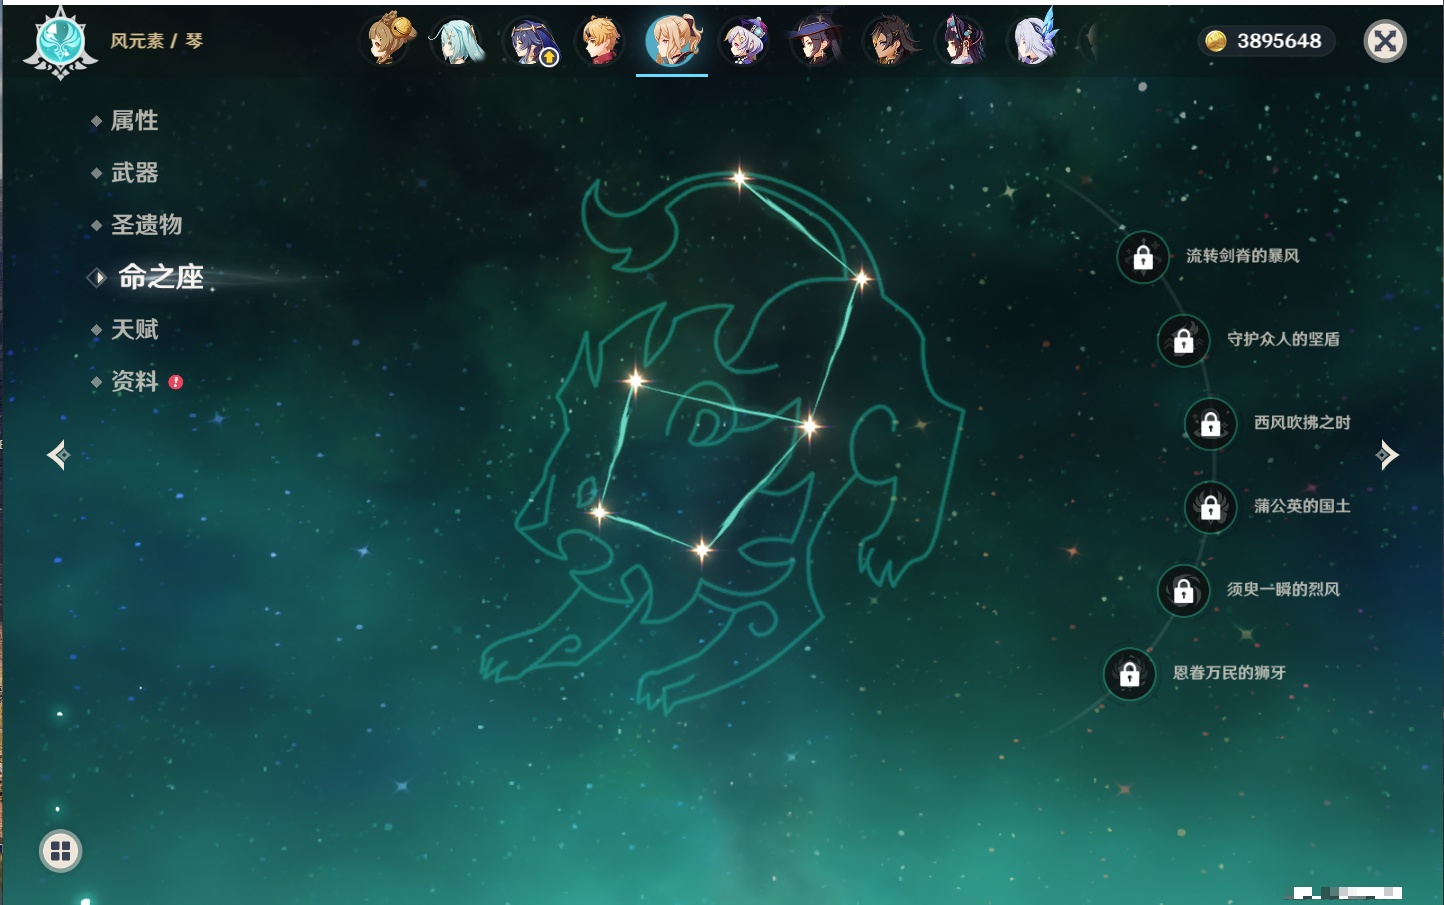1444x905 pixels.
Task: Click the red alert badge beside 资料
Action: tap(176, 382)
